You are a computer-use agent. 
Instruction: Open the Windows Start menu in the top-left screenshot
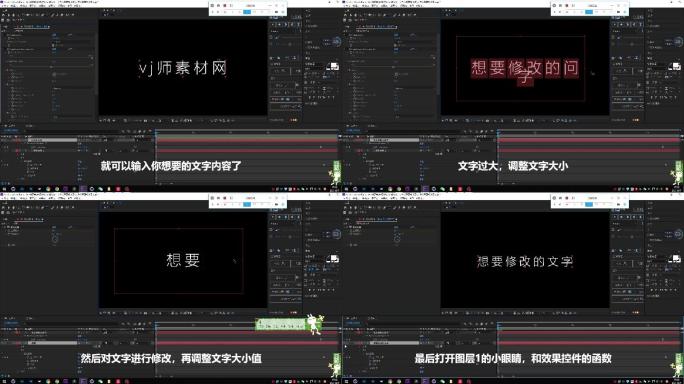pos(3,189)
